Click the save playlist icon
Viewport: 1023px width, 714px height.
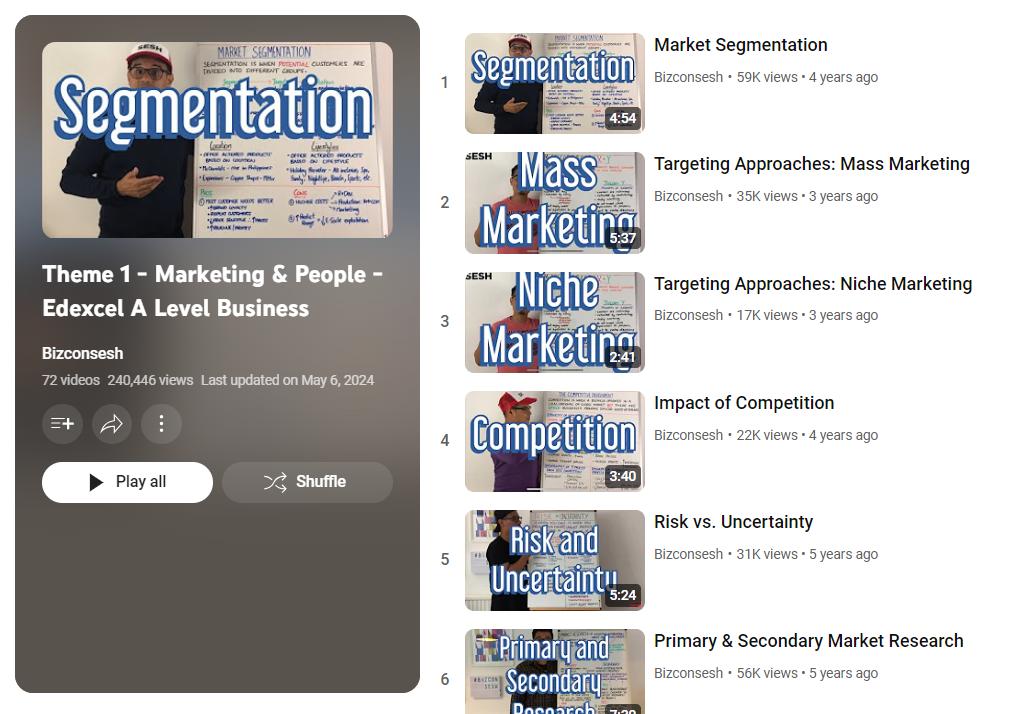tap(62, 424)
